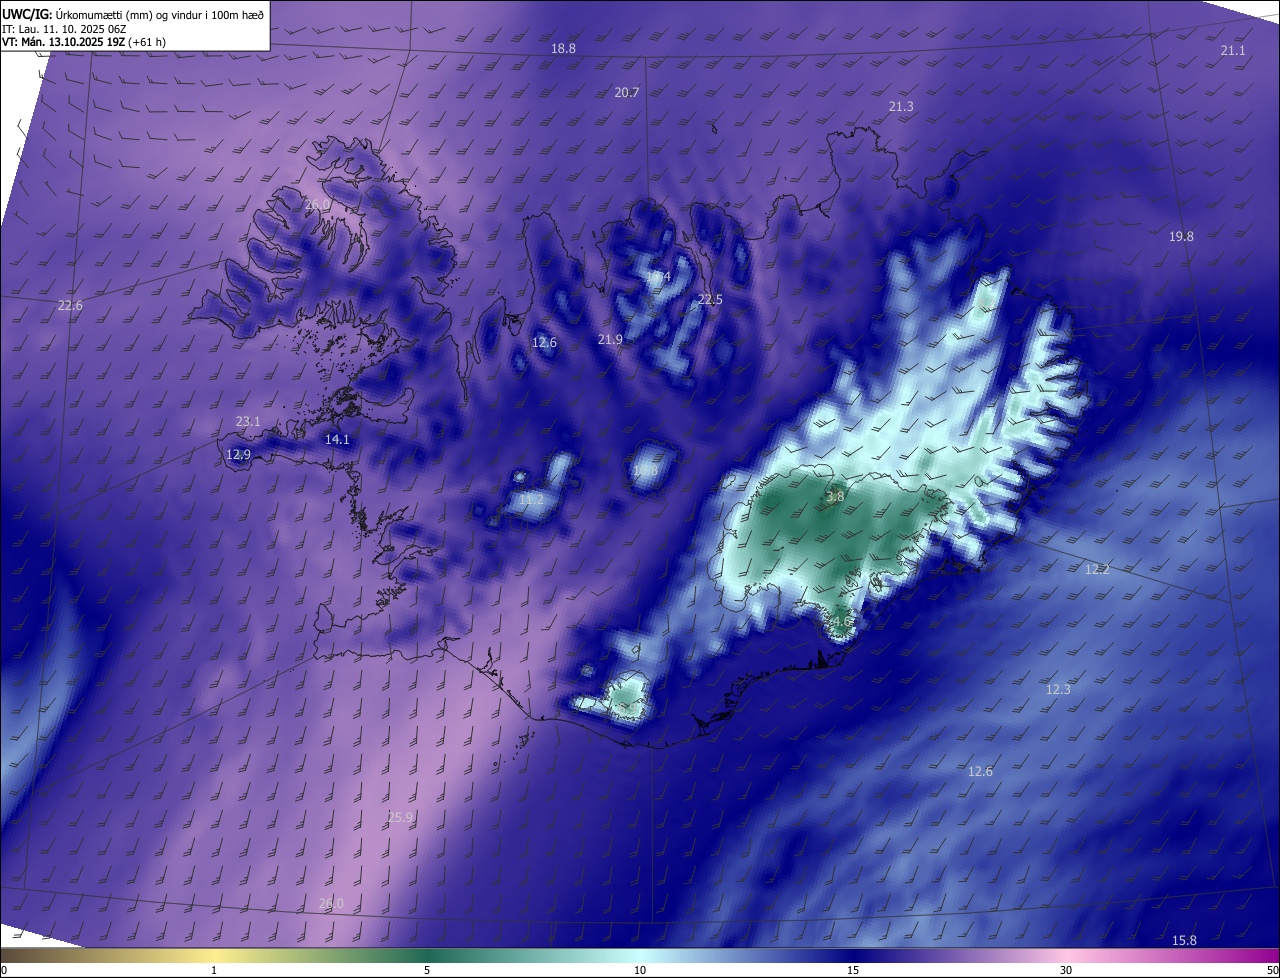Click the 18.8 value label
The width and height of the screenshot is (1280, 978).
pyautogui.click(x=563, y=49)
